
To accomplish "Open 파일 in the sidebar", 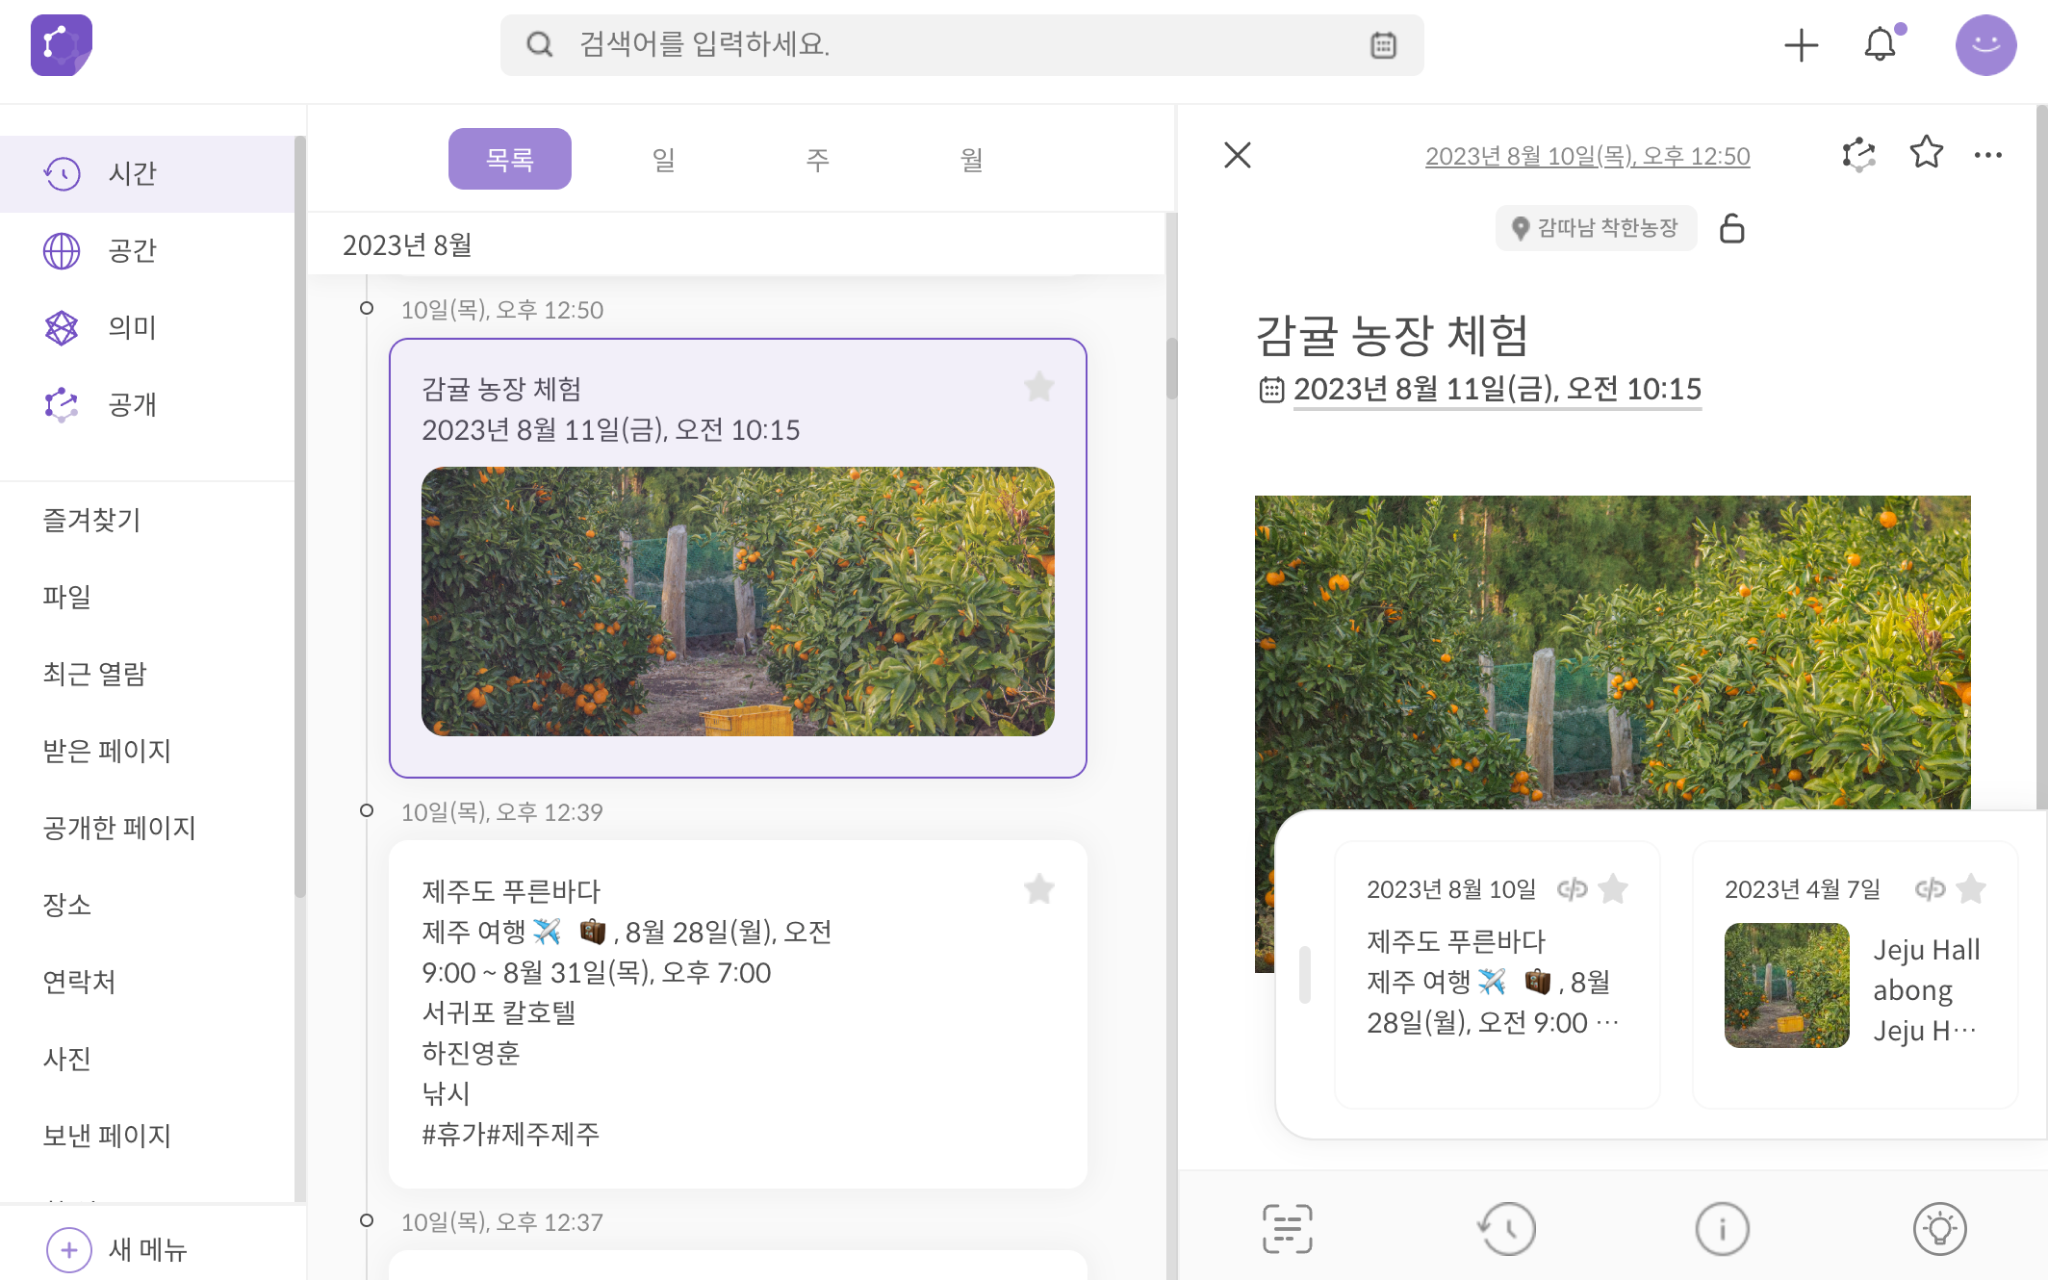I will pyautogui.click(x=67, y=597).
